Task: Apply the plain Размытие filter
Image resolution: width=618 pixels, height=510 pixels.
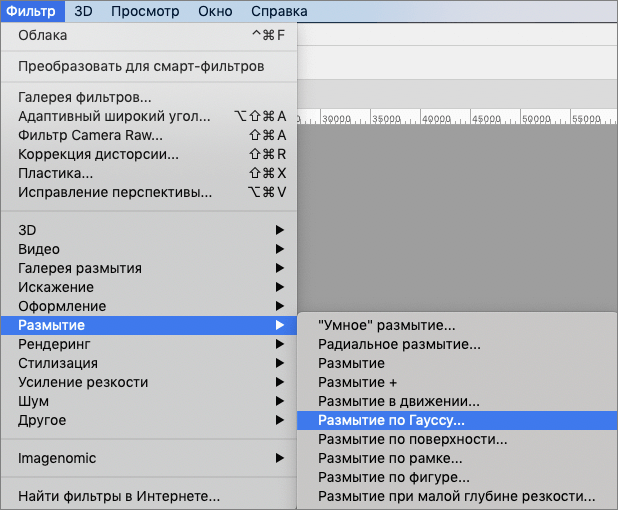Action: click(457, 363)
